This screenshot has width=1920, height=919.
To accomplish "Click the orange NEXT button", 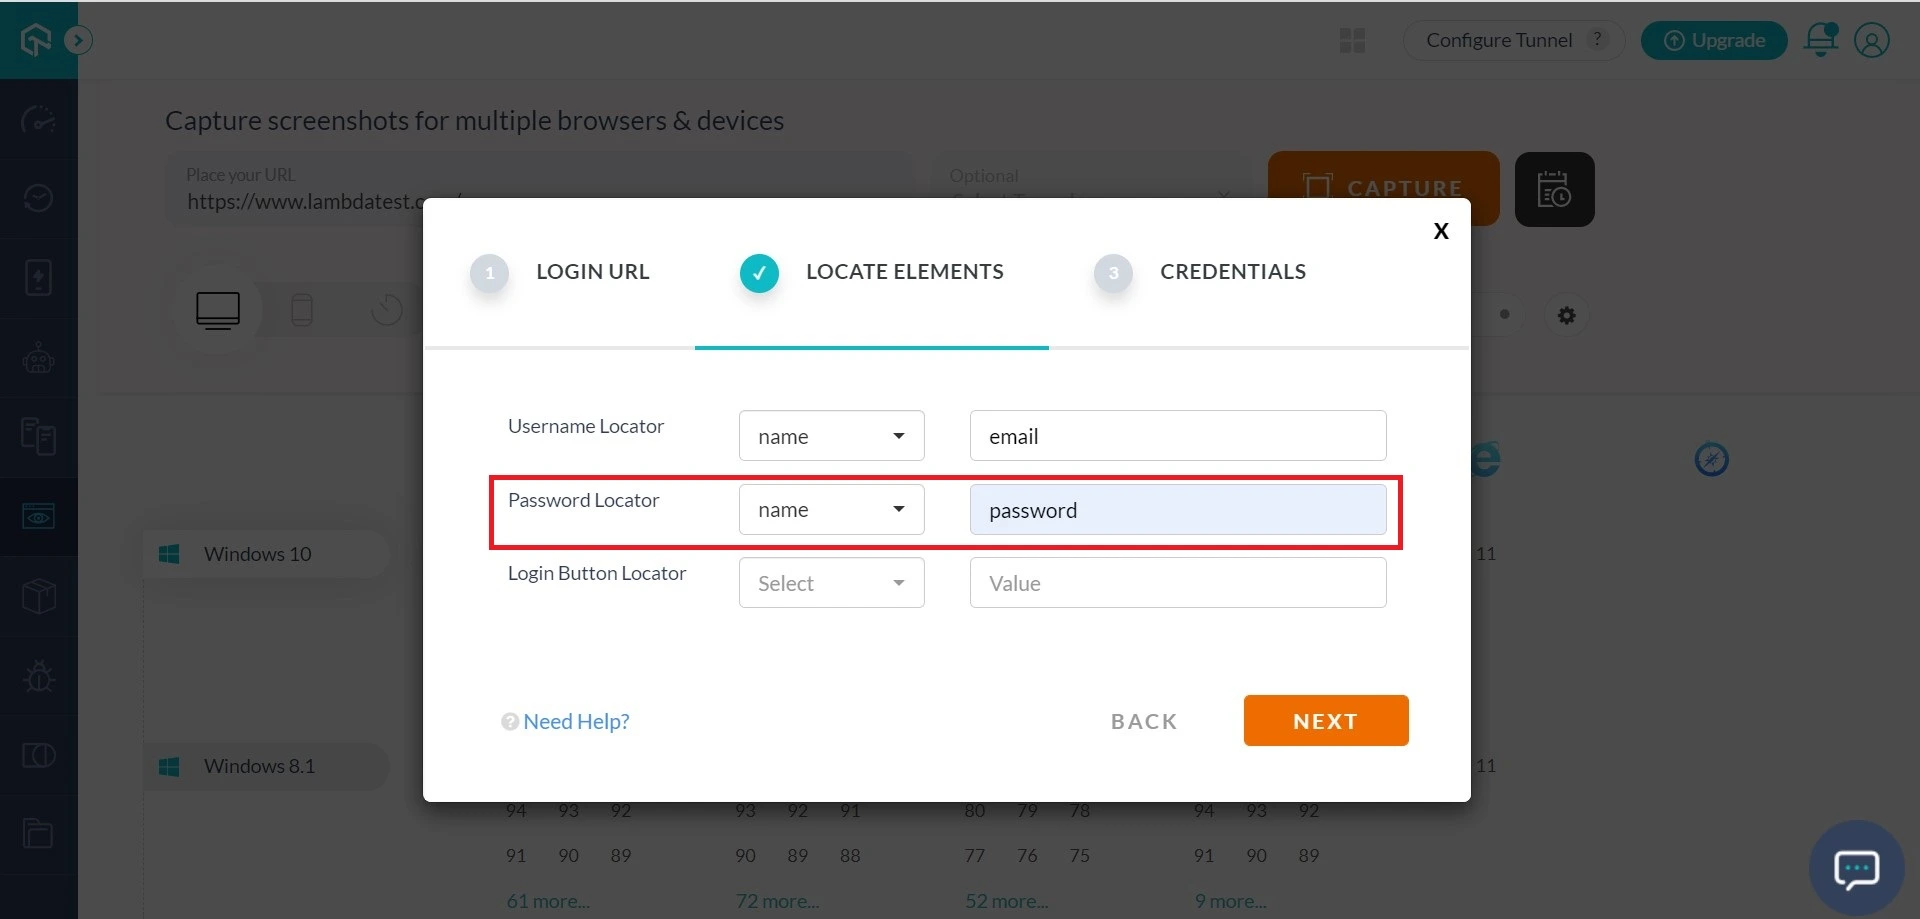I will tap(1325, 721).
